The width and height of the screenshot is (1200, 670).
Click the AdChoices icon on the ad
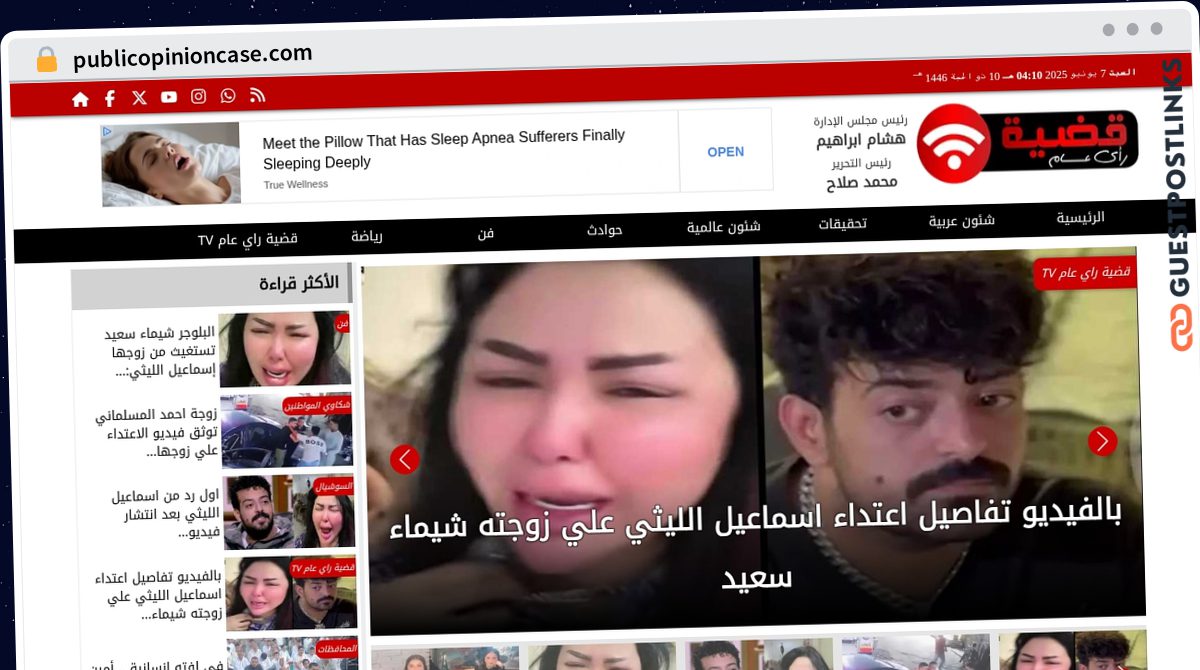click(x=107, y=131)
